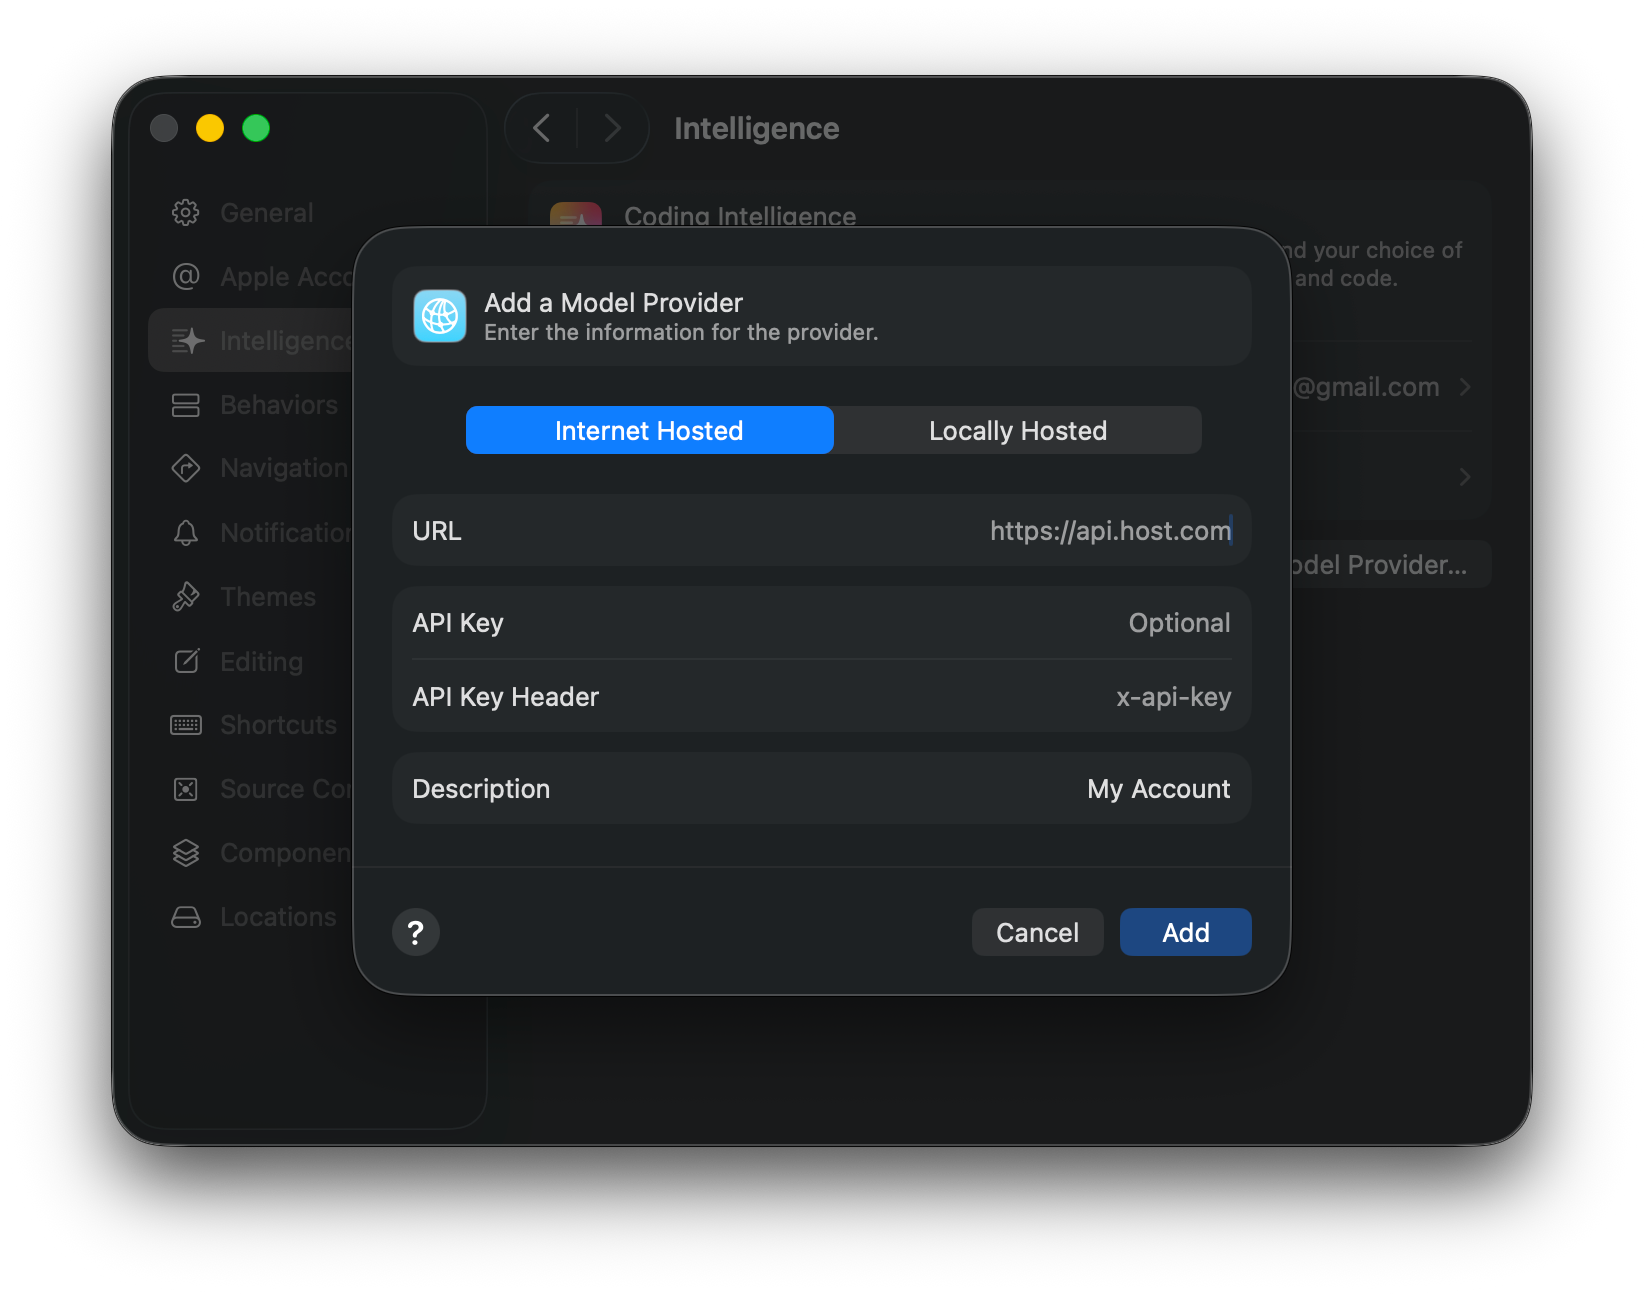The height and width of the screenshot is (1294, 1644).
Task: Click the Source Control icon in sidebar
Action: pos(186,788)
